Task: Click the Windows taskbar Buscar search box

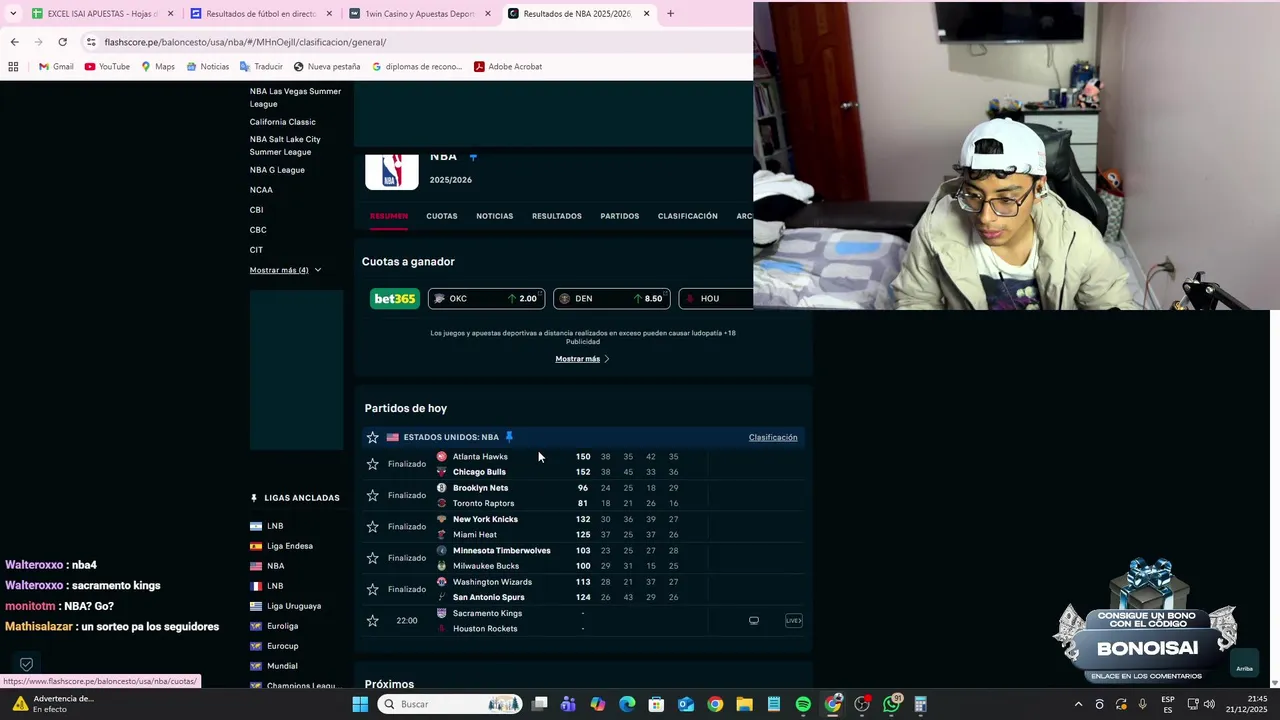Action: 450,704
